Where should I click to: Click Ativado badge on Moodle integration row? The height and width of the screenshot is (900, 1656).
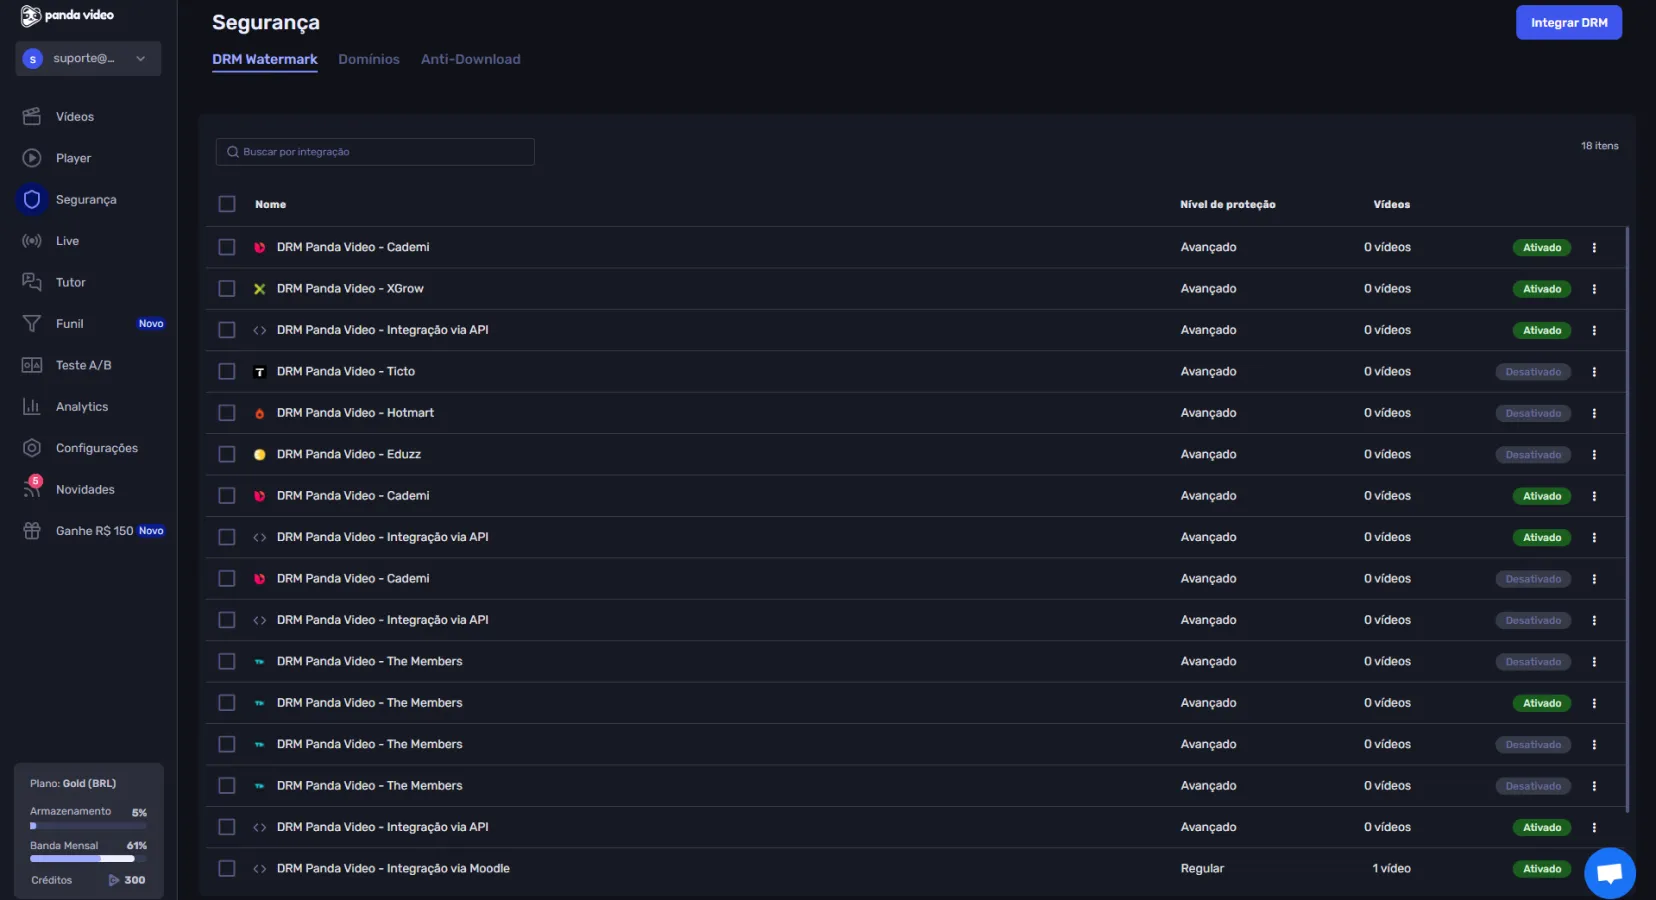1541,869
